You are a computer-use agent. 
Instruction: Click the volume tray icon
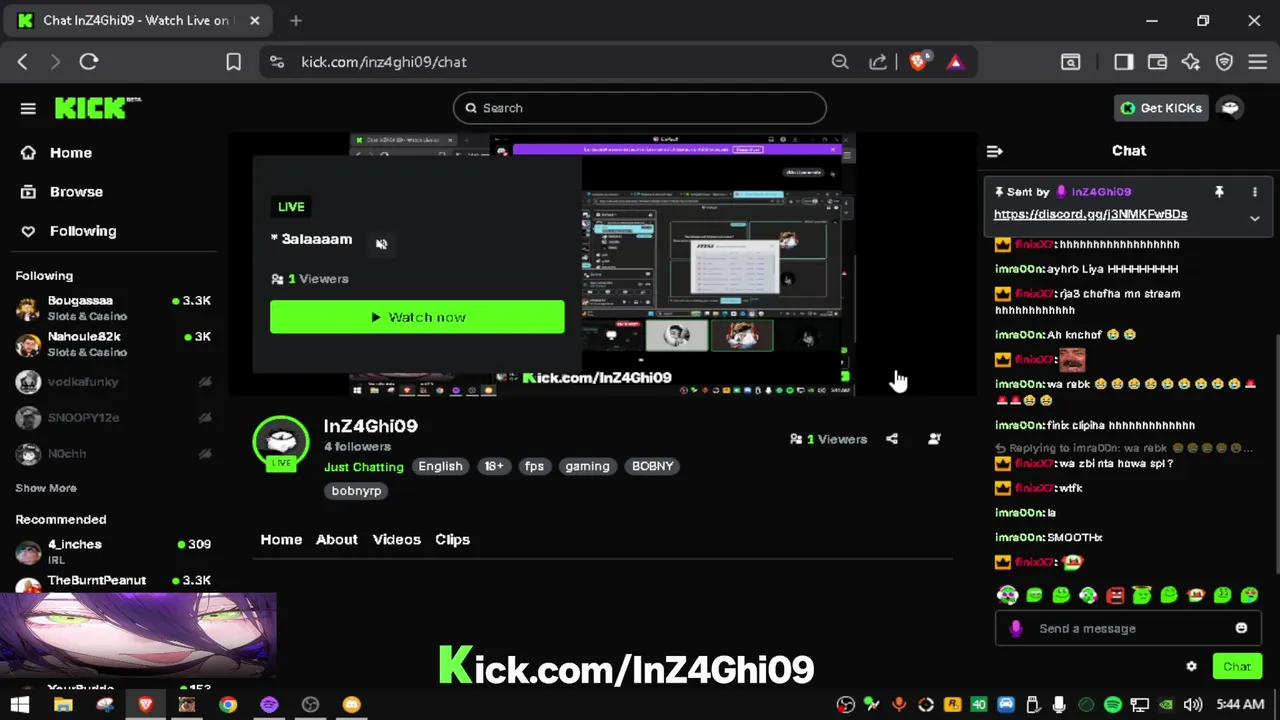point(1193,705)
